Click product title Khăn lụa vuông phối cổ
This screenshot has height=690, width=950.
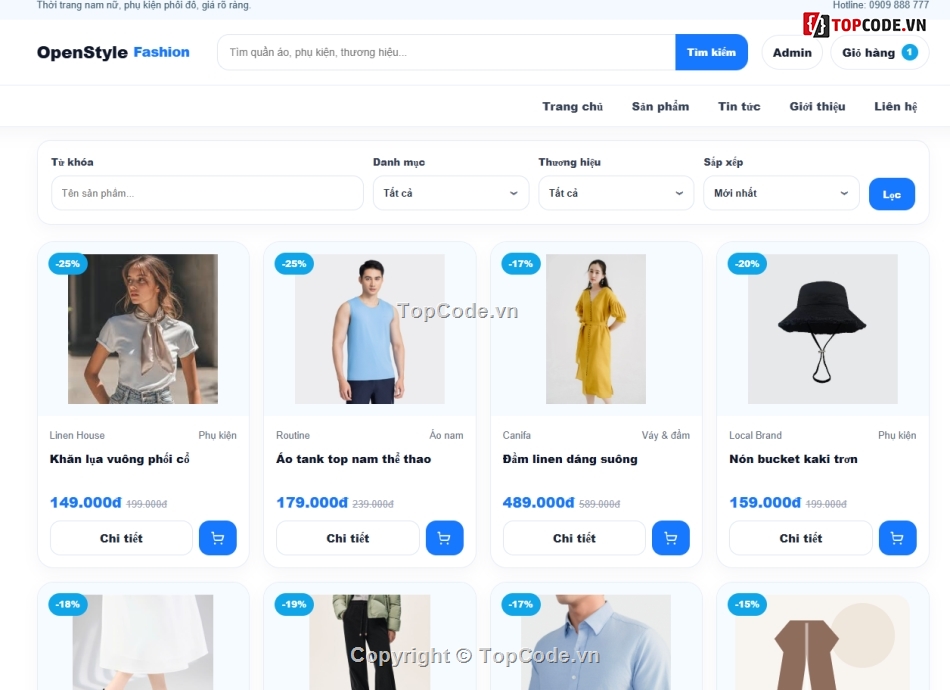(119, 459)
